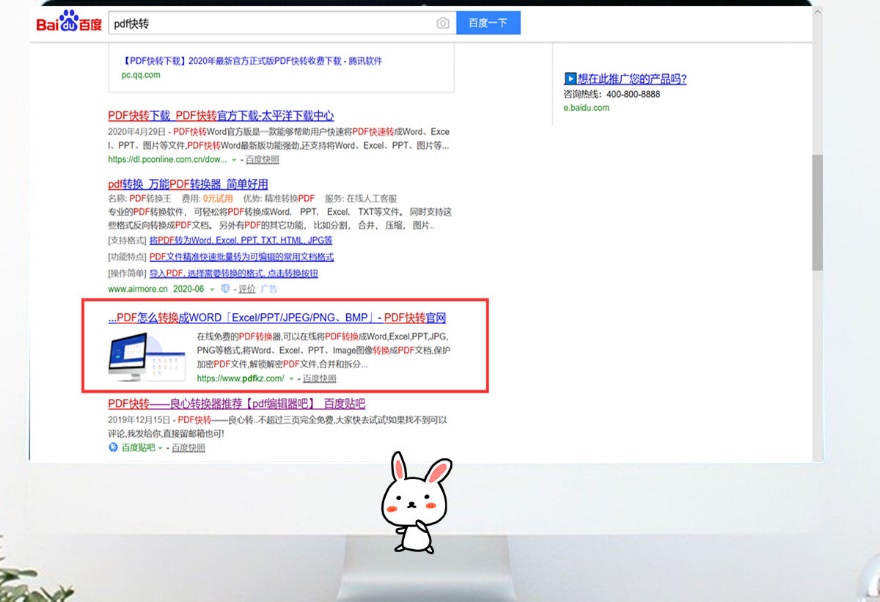Open PDF快转下载 太平洋下载中心 result

point(221,116)
